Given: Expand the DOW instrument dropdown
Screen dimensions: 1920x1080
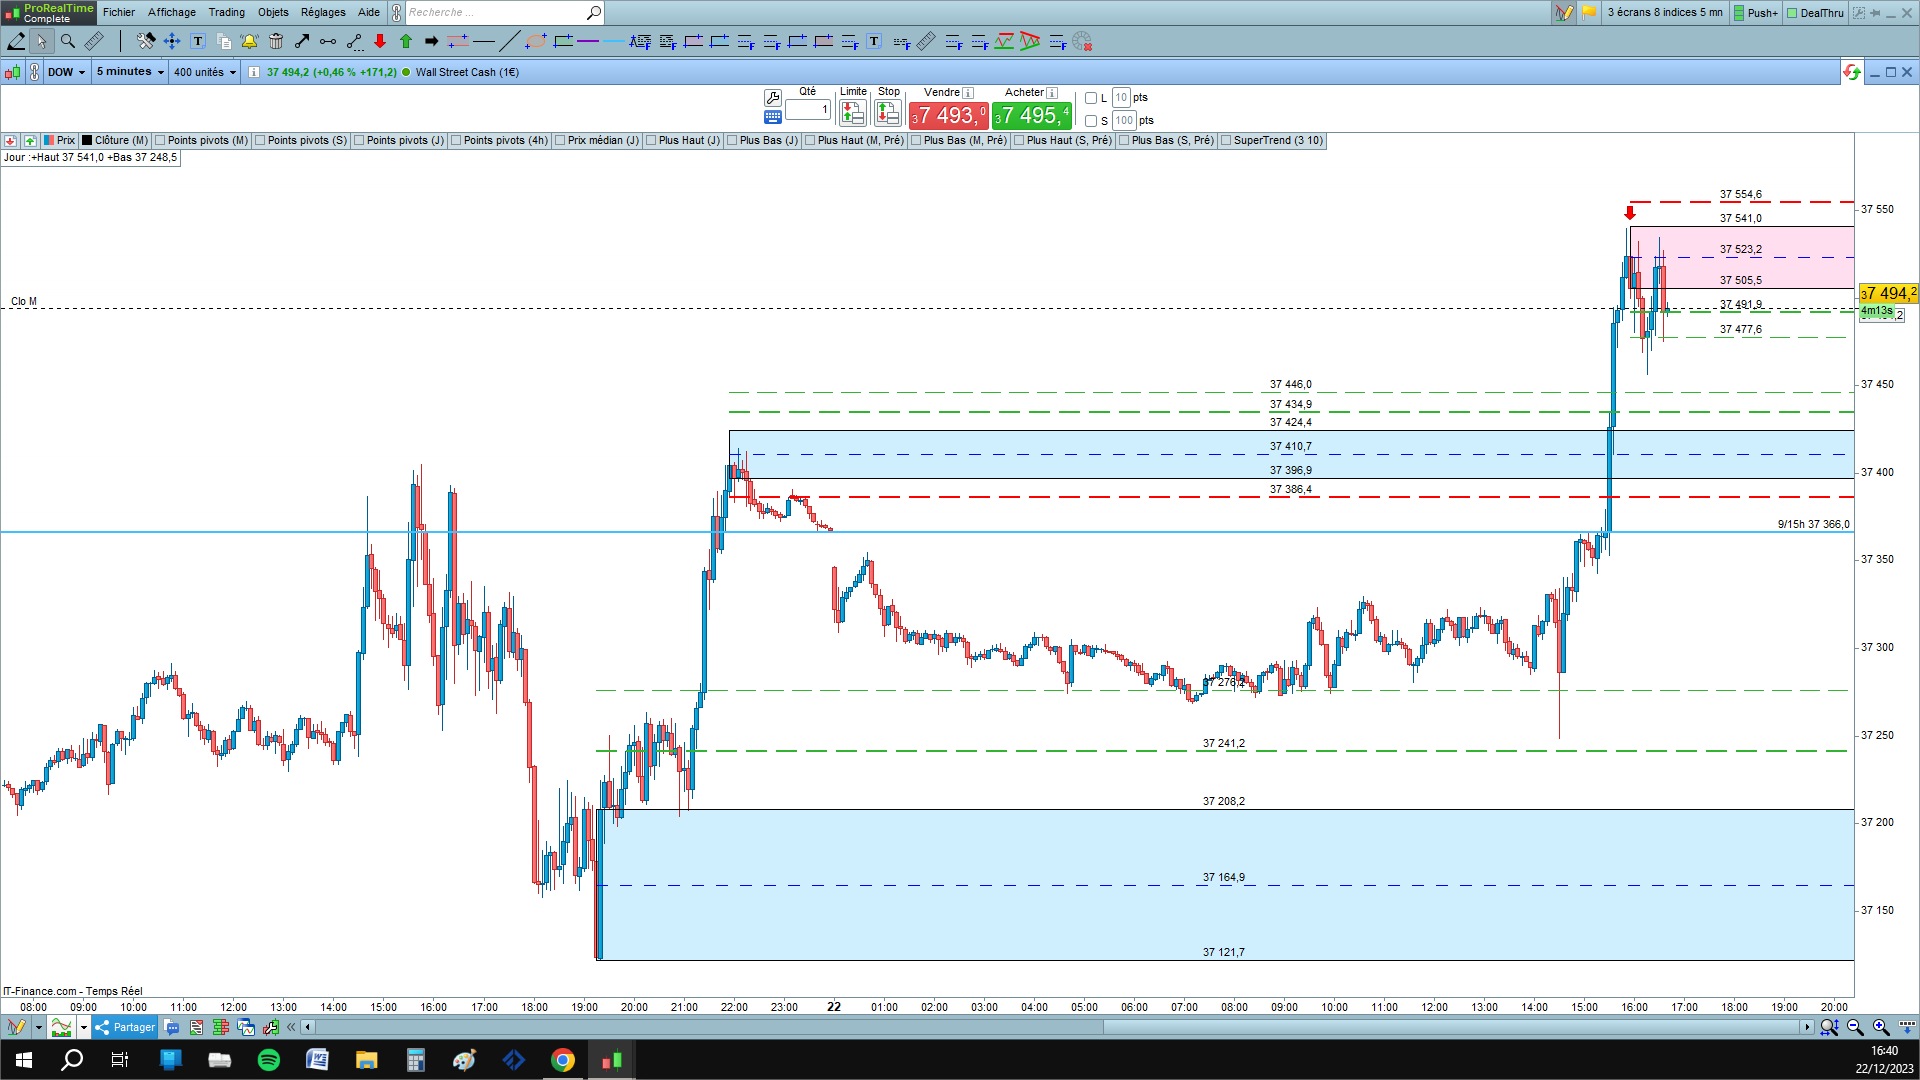Looking at the screenshot, I should (66, 72).
